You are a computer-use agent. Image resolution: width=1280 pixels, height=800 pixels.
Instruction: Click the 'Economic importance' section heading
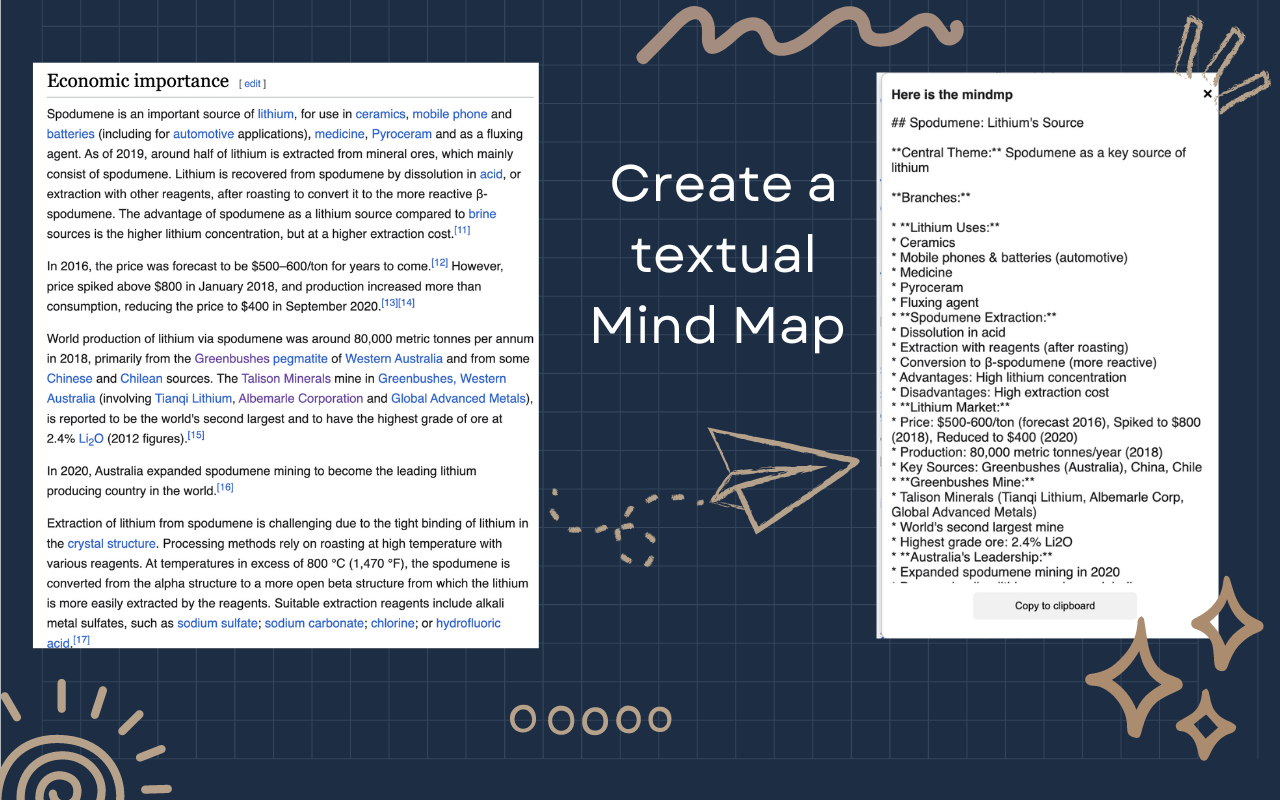pos(138,81)
